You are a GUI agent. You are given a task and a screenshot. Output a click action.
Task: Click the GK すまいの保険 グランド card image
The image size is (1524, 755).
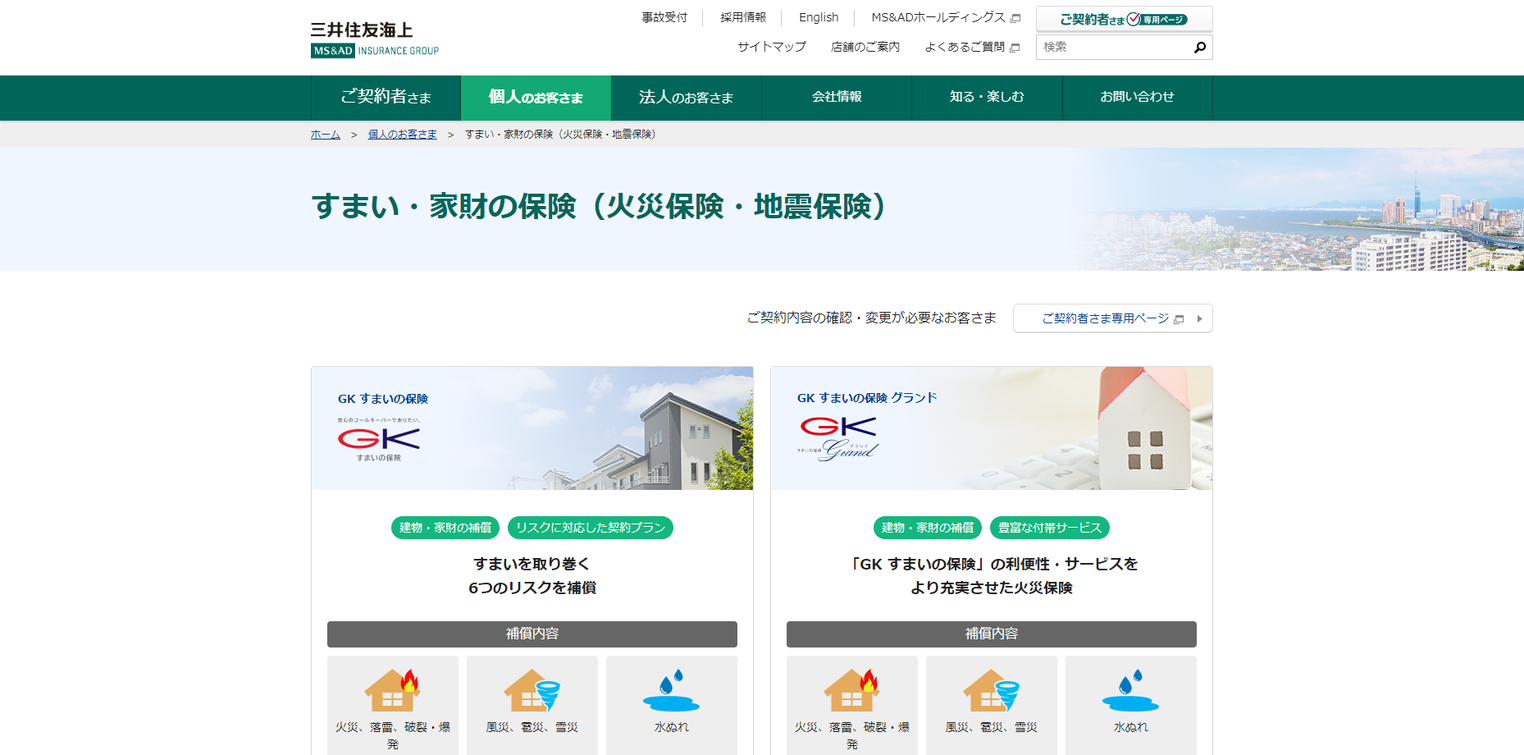(x=991, y=428)
